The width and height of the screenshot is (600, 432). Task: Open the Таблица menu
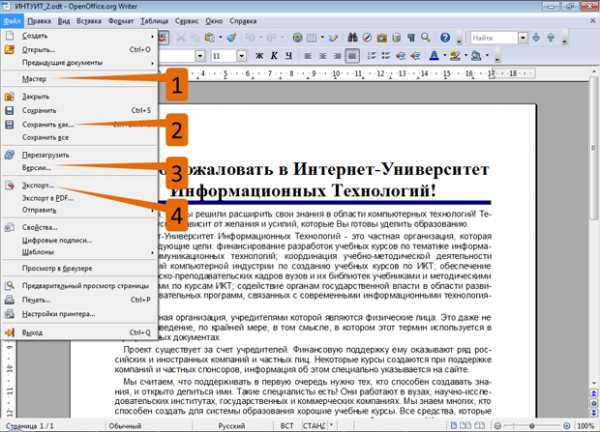coord(154,21)
